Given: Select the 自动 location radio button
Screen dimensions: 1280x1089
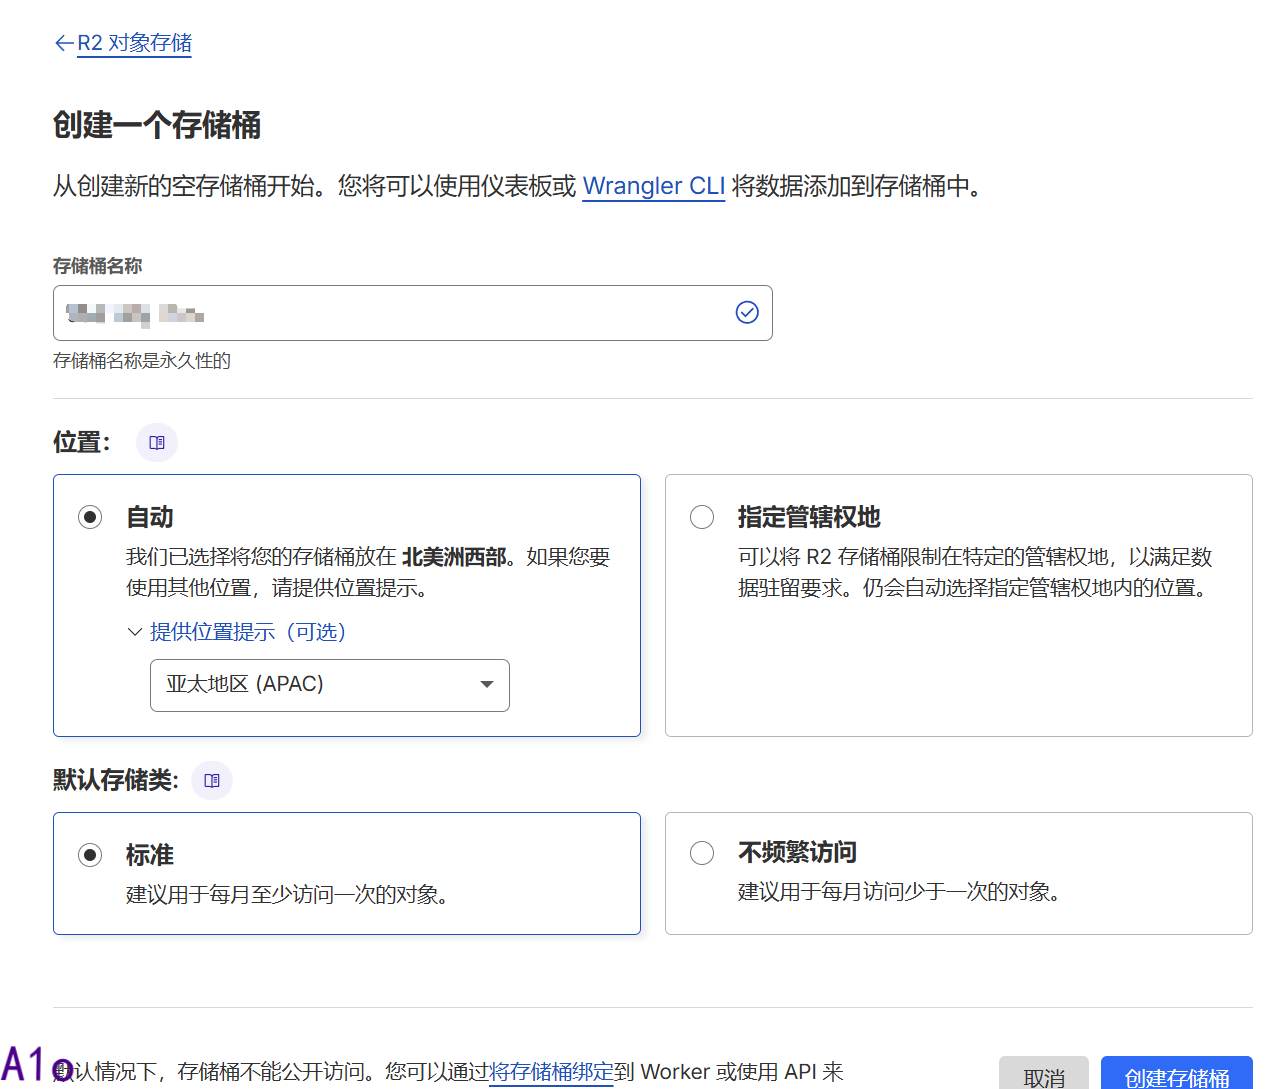Looking at the screenshot, I should [x=90, y=517].
